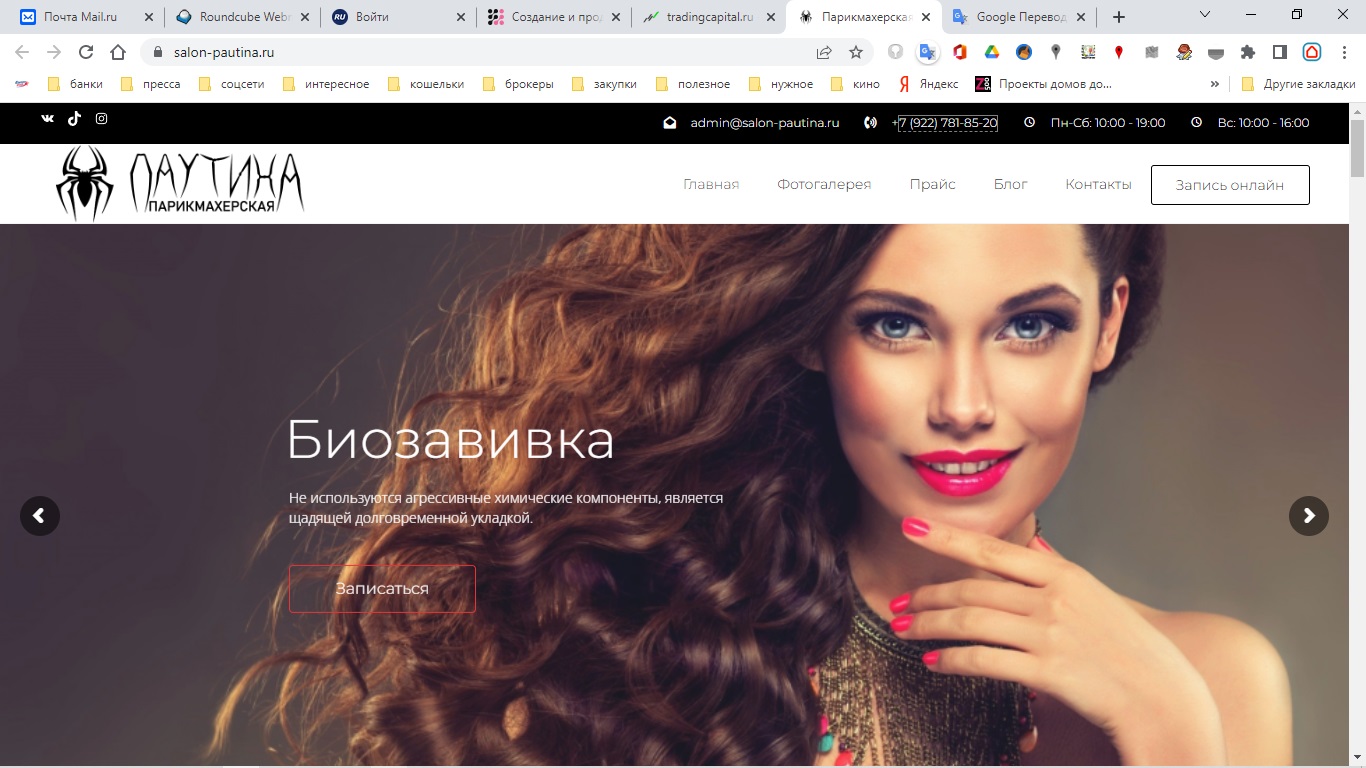Screen dimensions: 1366x768
Task: Open the Instagram social icon
Action: point(101,118)
